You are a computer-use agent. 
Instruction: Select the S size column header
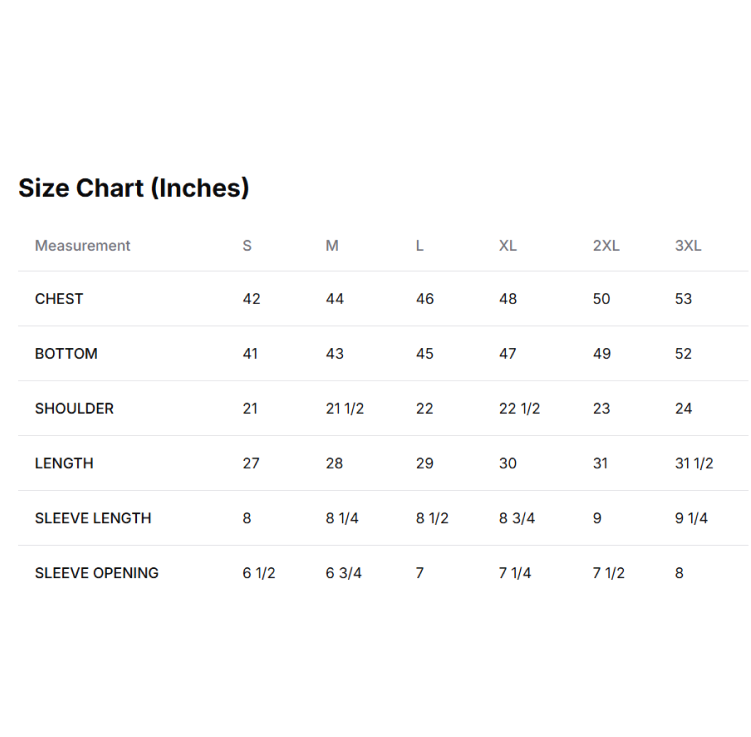click(x=247, y=246)
